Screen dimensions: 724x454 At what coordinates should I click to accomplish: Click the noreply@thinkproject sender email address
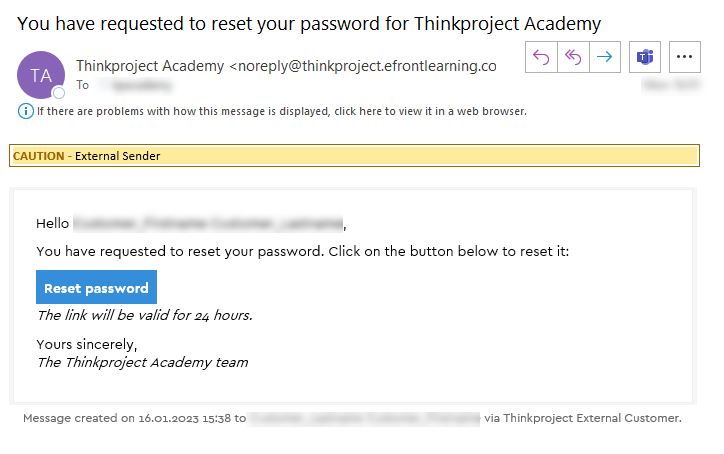(x=367, y=66)
